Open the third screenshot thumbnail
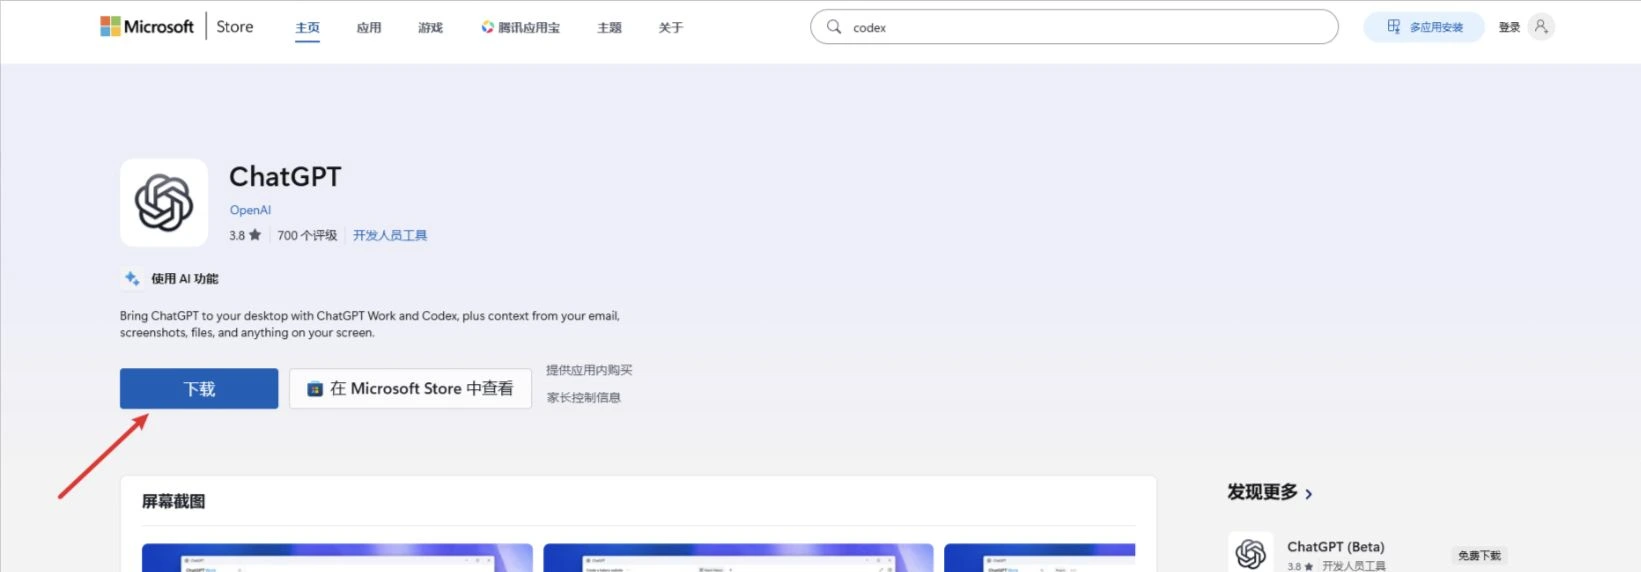The image size is (1641, 572). point(1040,558)
